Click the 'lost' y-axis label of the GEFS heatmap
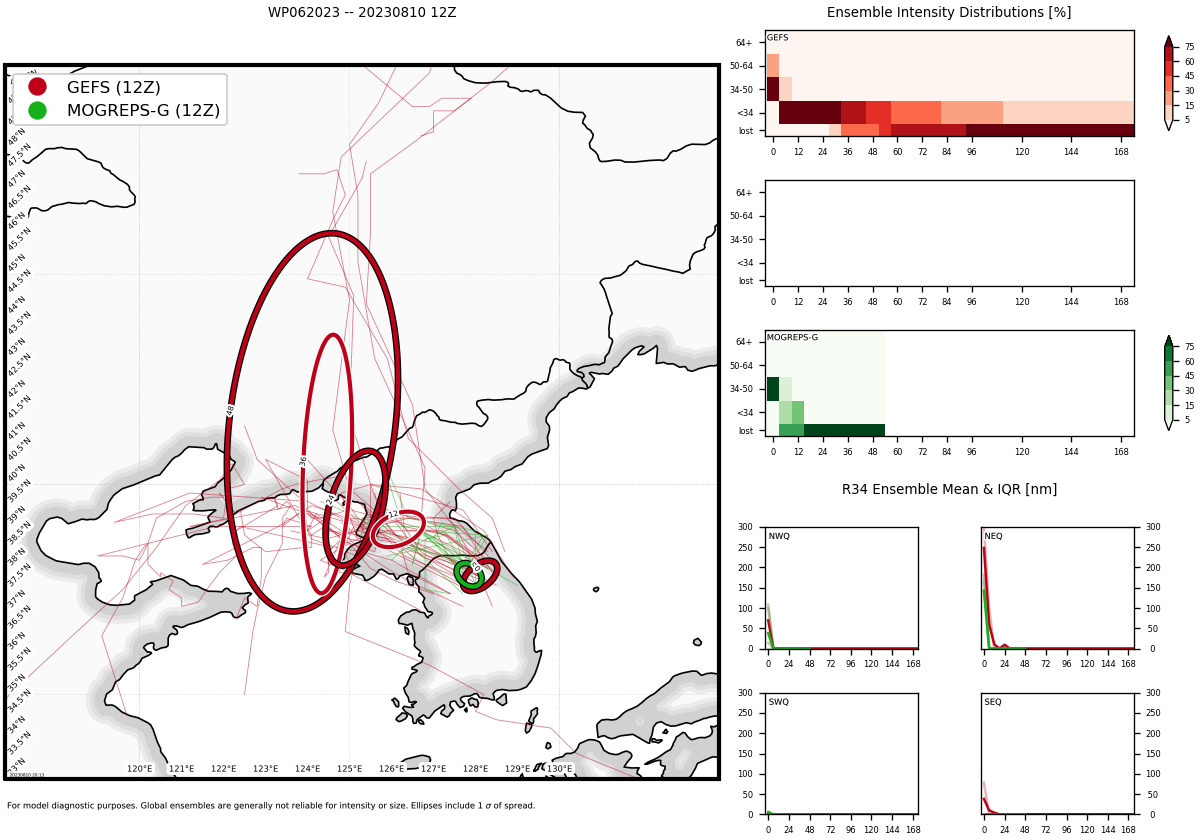Viewport: 1200px width, 840px height. [x=746, y=131]
